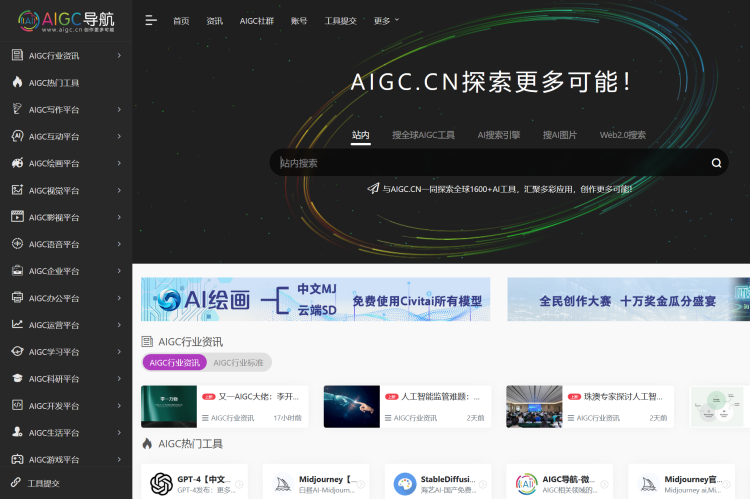Expand AIGC企业平台 sidebar chevron
Image resolution: width=750 pixels, height=499 pixels.
click(x=119, y=271)
